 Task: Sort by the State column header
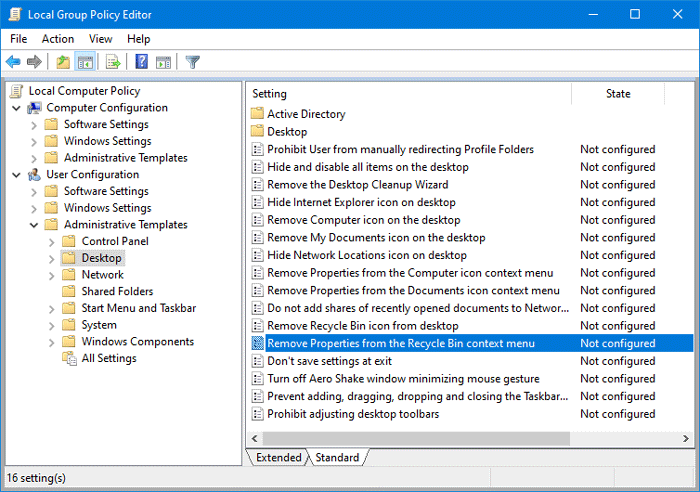pos(618,94)
